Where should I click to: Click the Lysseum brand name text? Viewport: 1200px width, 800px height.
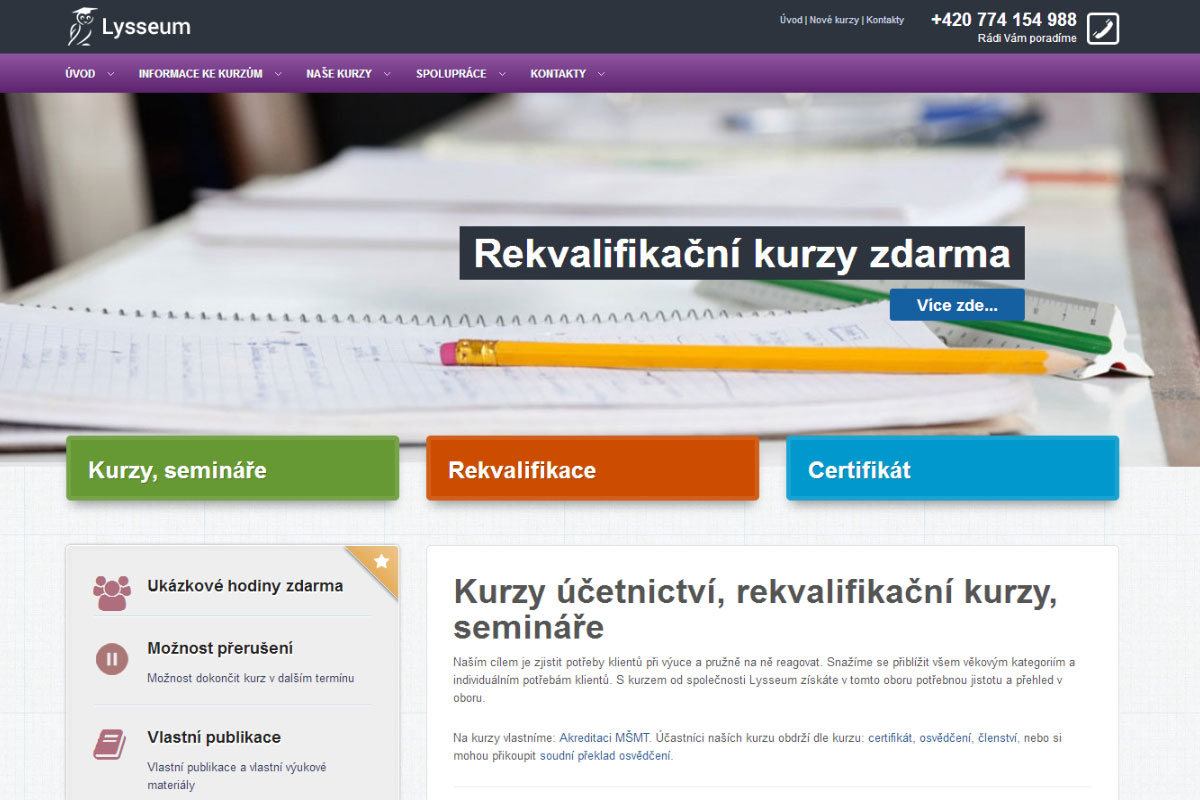[x=146, y=27]
